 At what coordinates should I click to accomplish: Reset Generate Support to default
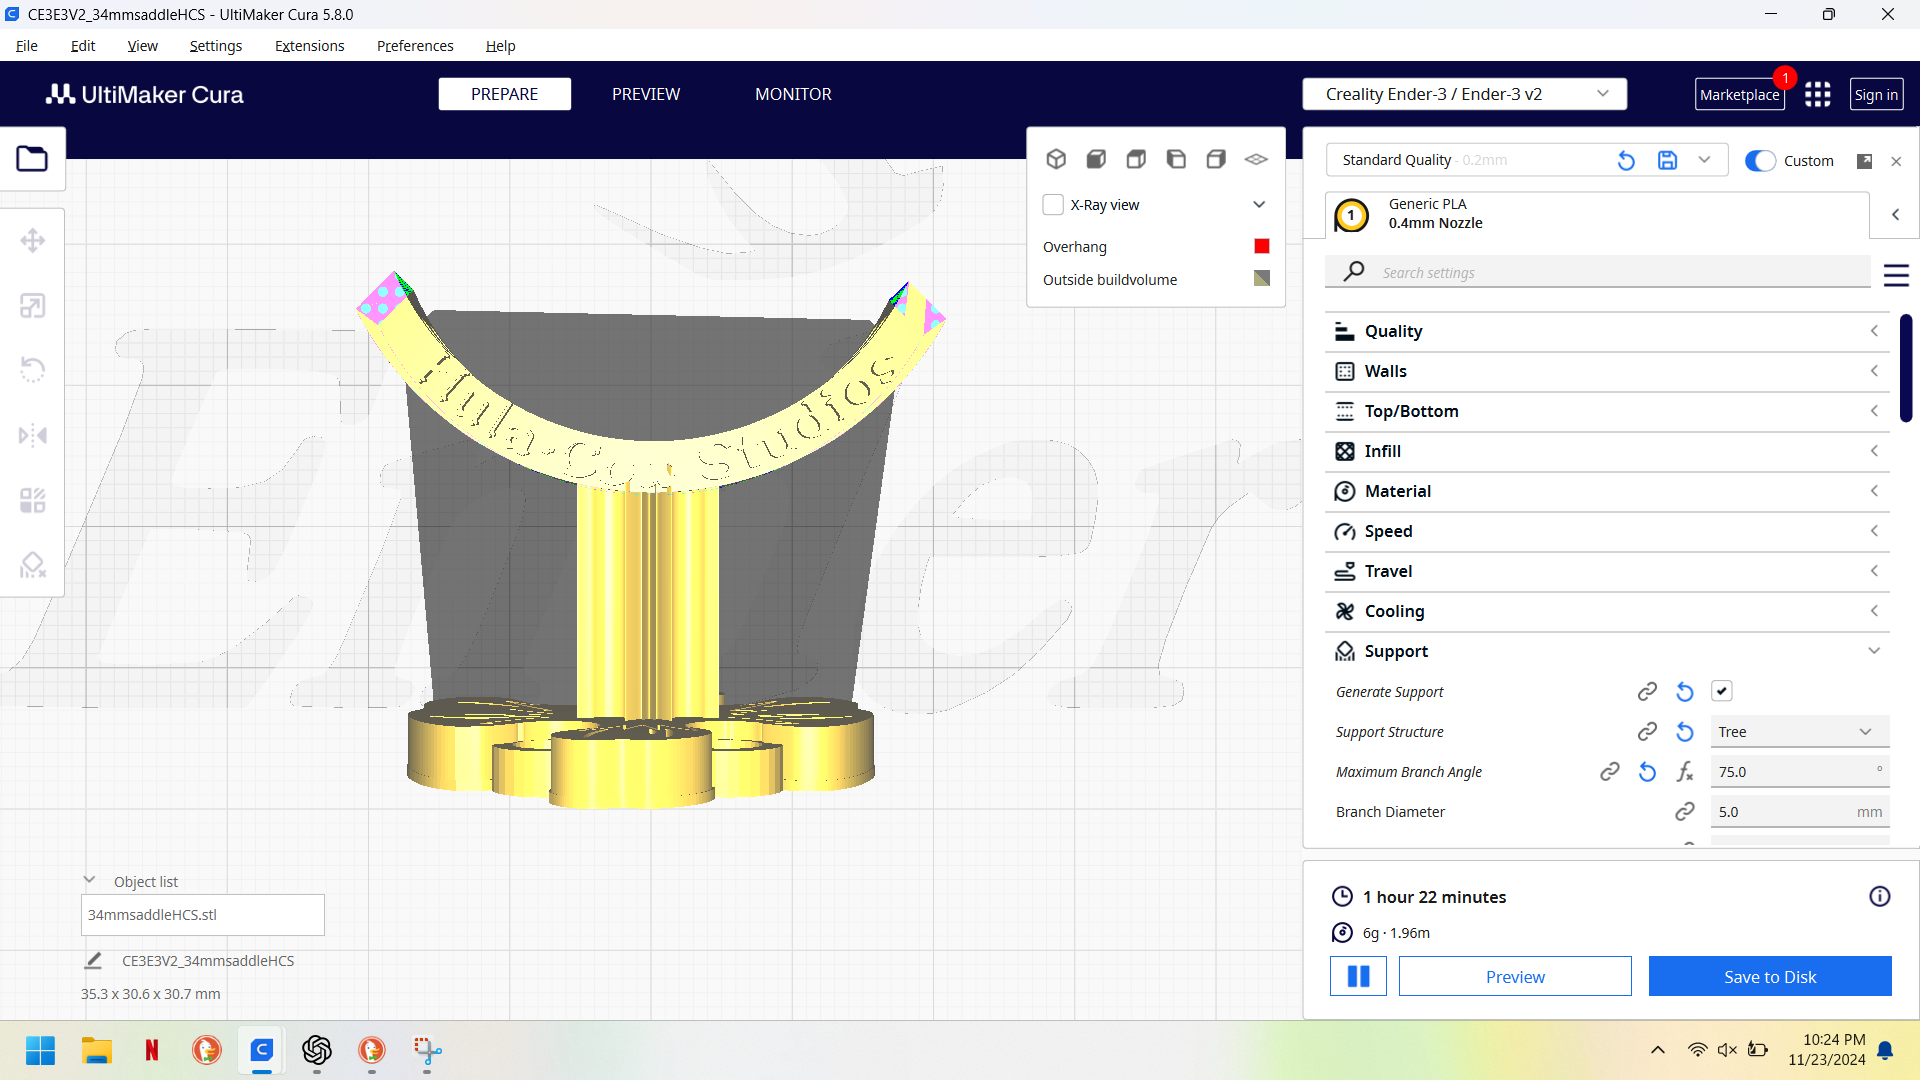(x=1685, y=692)
